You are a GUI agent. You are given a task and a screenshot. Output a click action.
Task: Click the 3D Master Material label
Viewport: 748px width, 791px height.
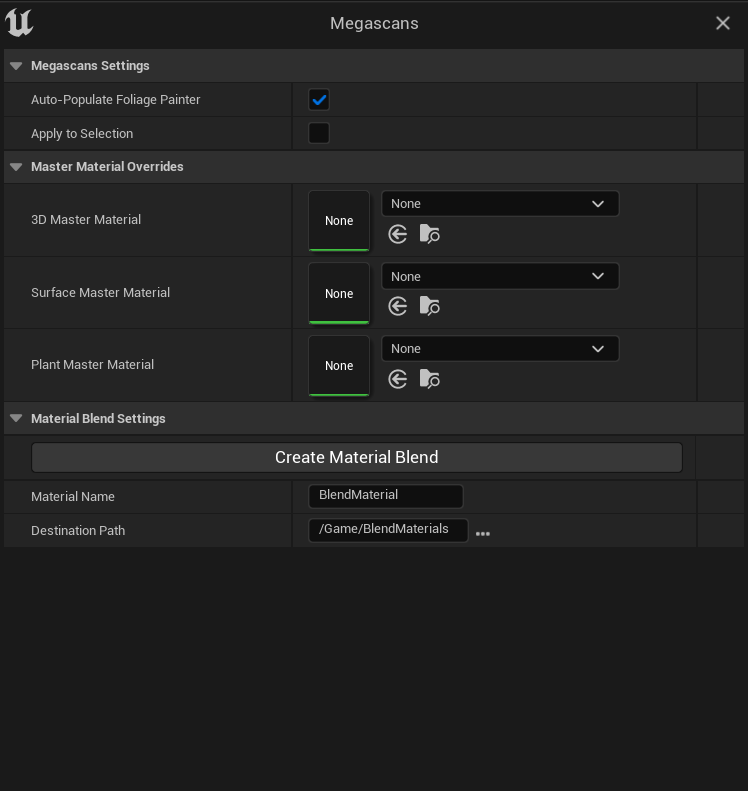86,220
